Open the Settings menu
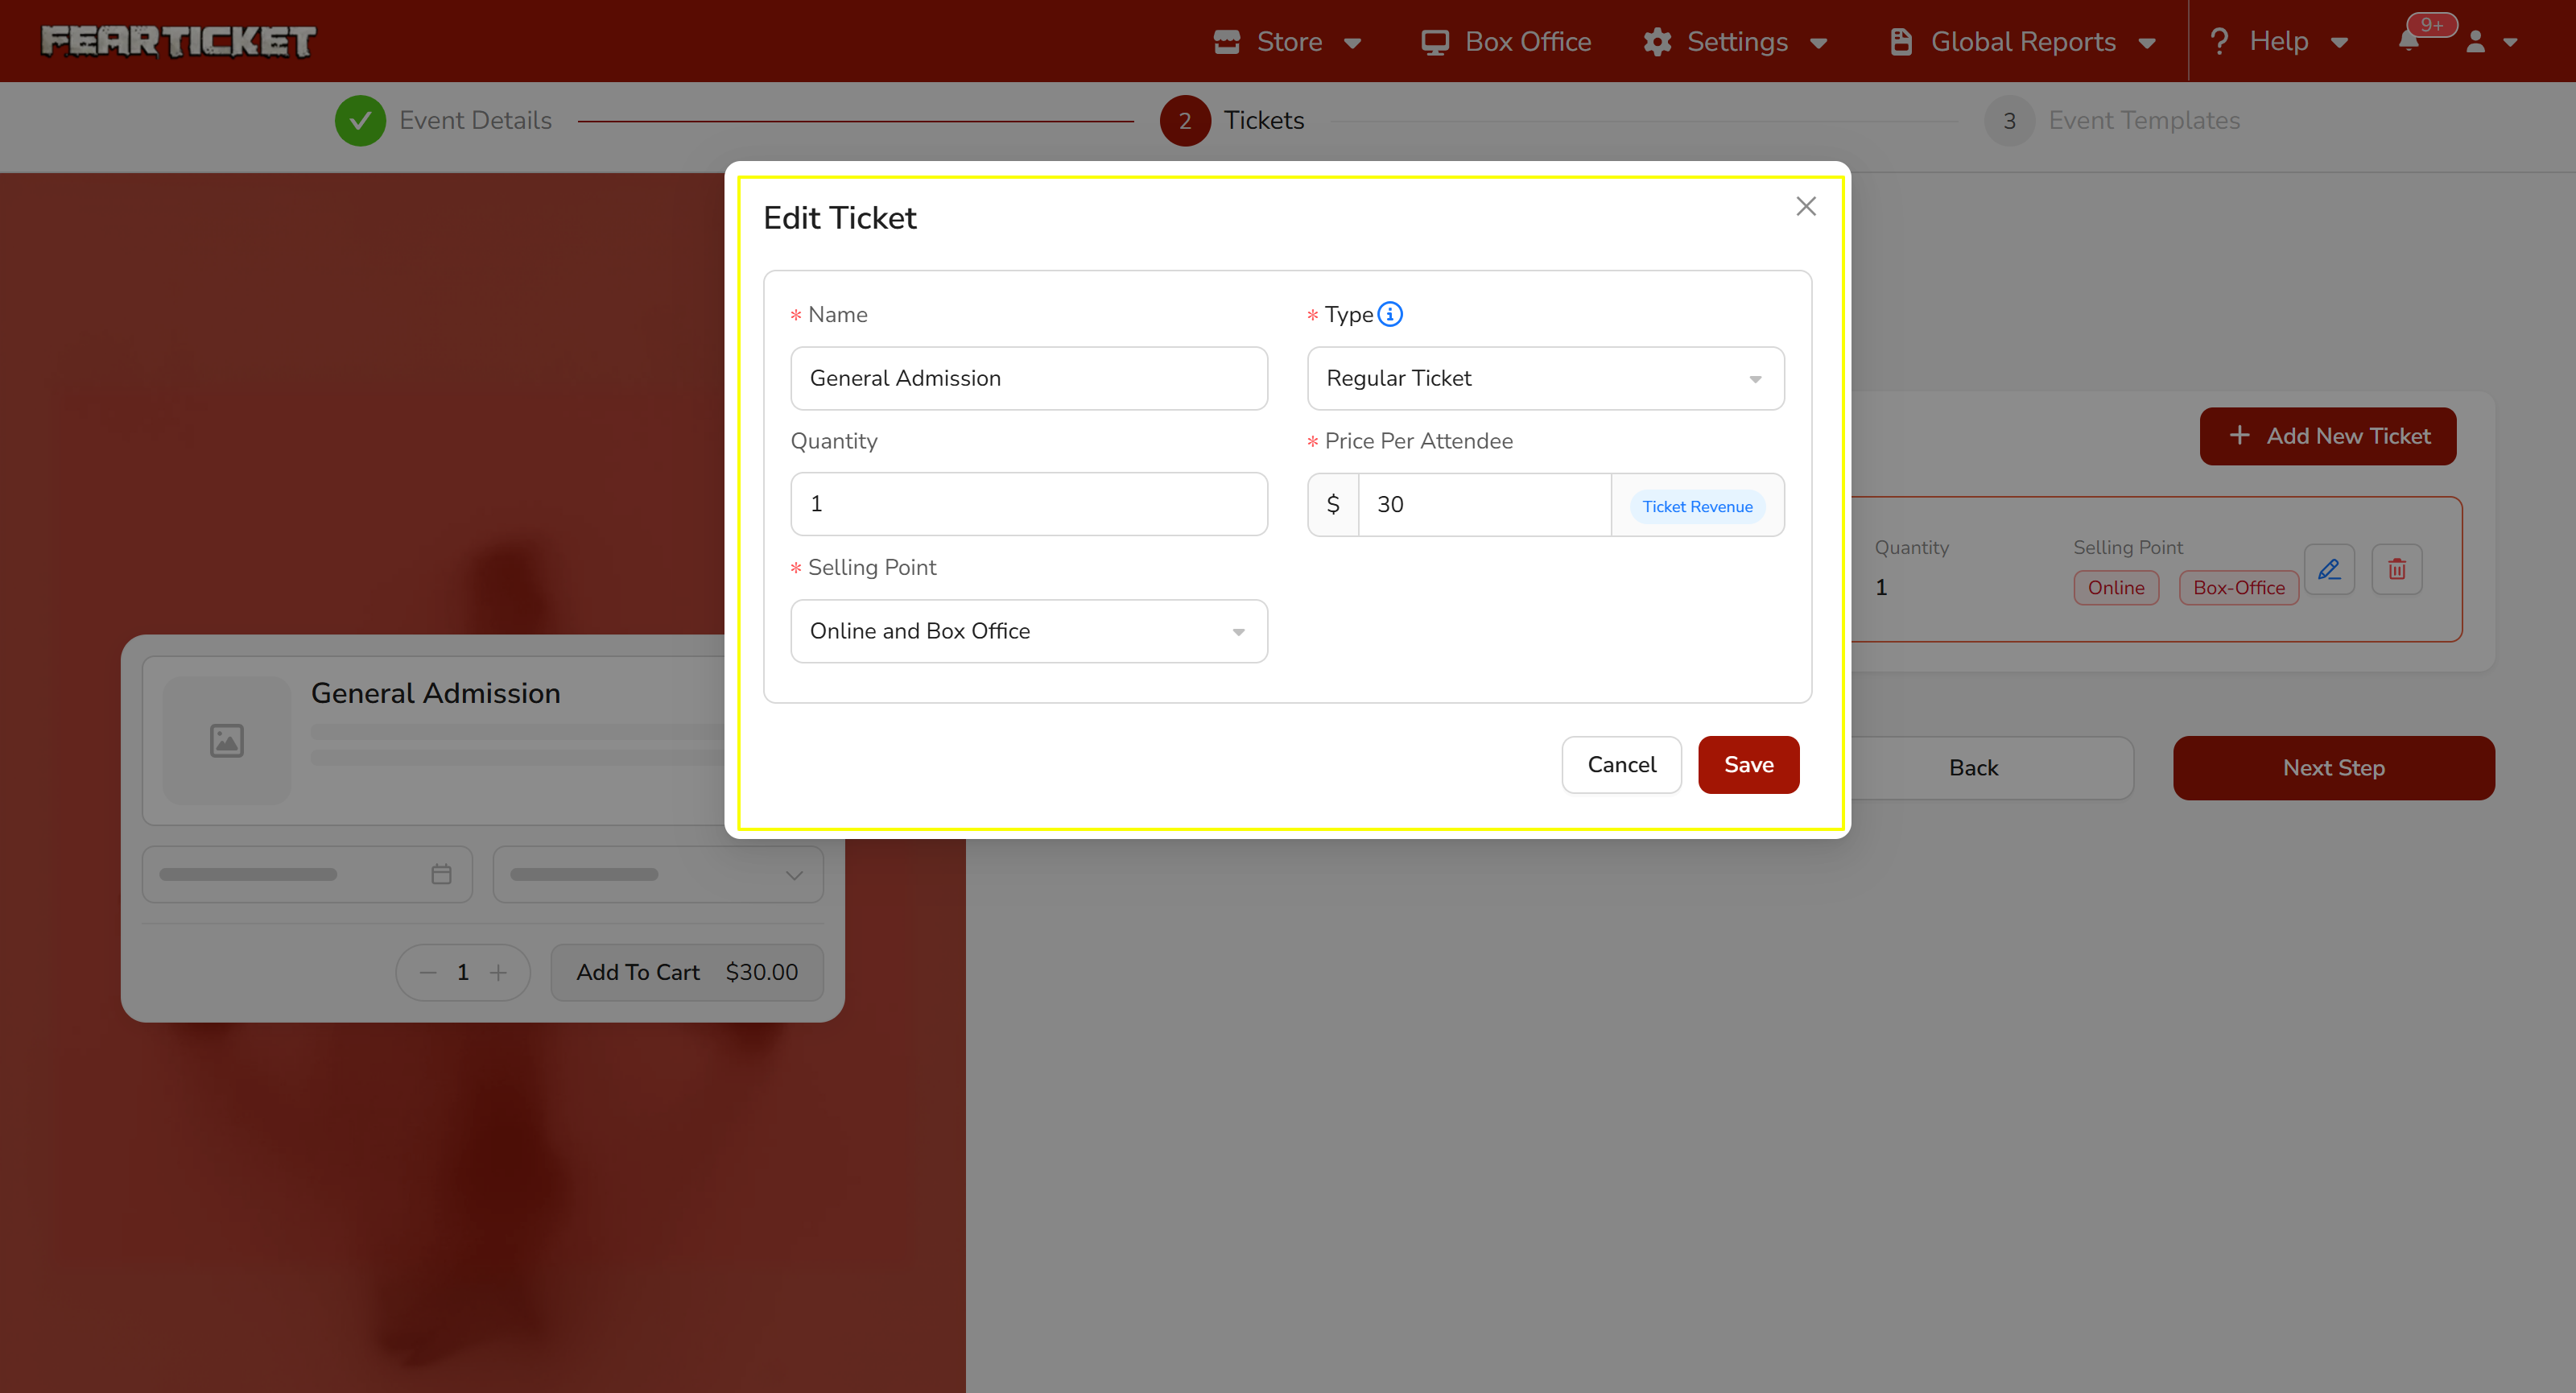Image resolution: width=2576 pixels, height=1393 pixels. click(1735, 41)
